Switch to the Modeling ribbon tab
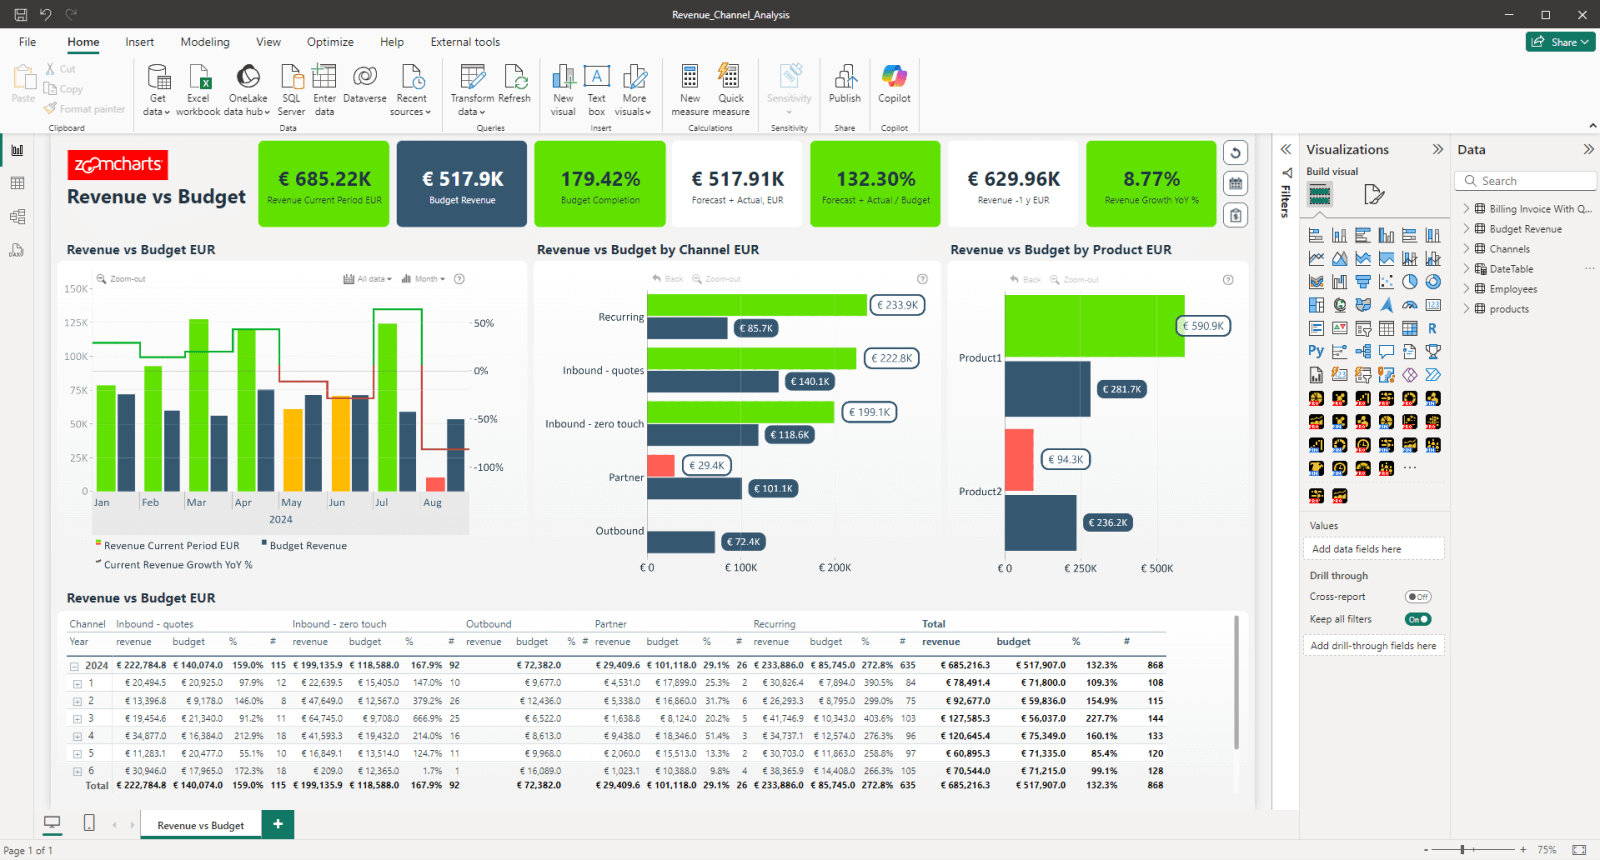The image size is (1600, 860). point(205,42)
